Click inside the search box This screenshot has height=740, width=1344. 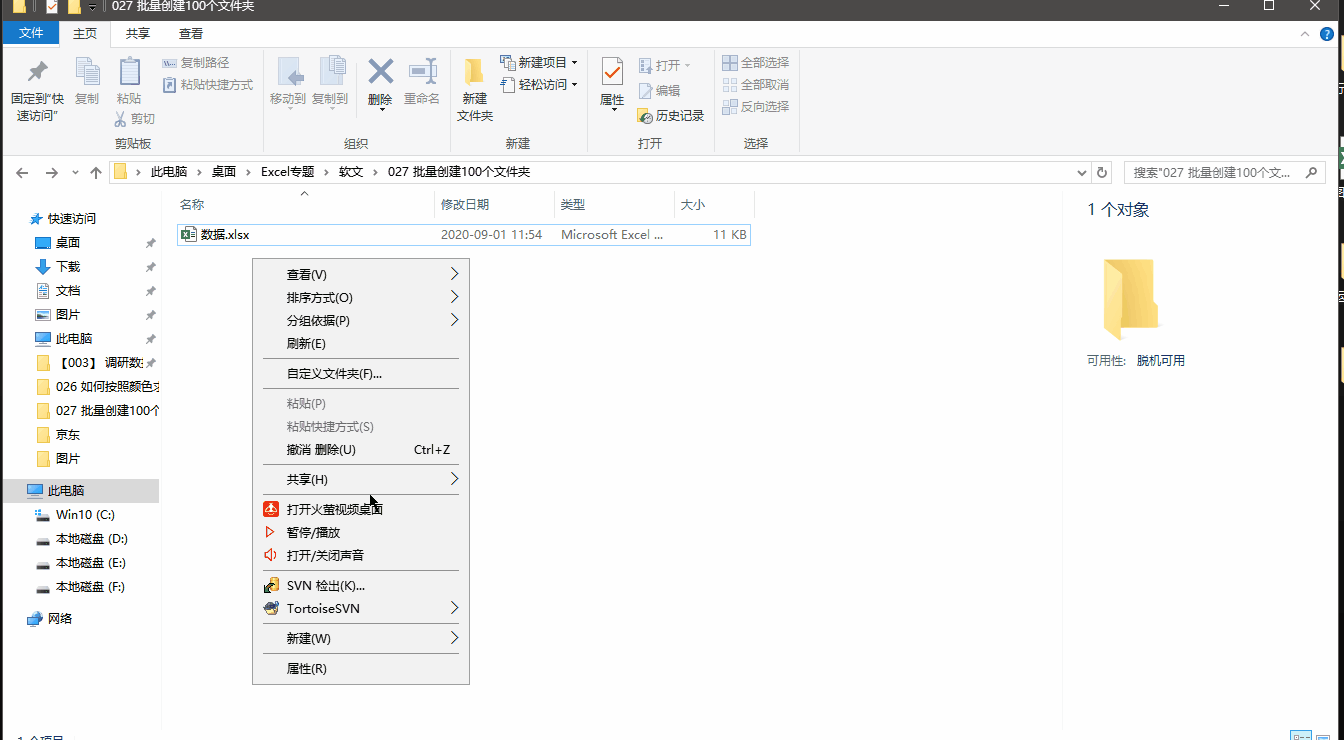[x=1215, y=172]
